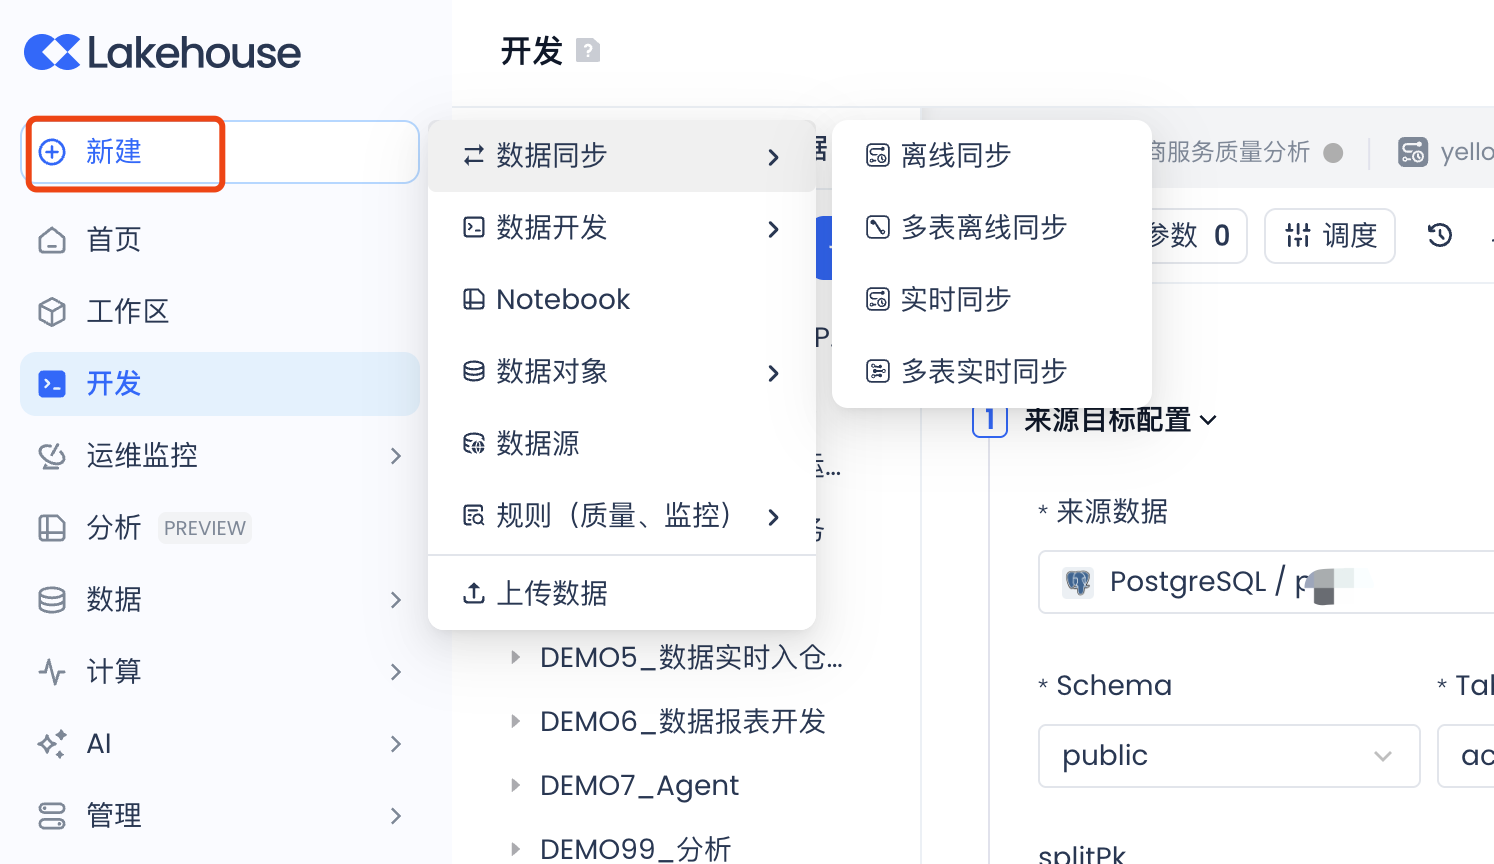Open the 分析 preview section
This screenshot has height=864, width=1494.
[113, 528]
